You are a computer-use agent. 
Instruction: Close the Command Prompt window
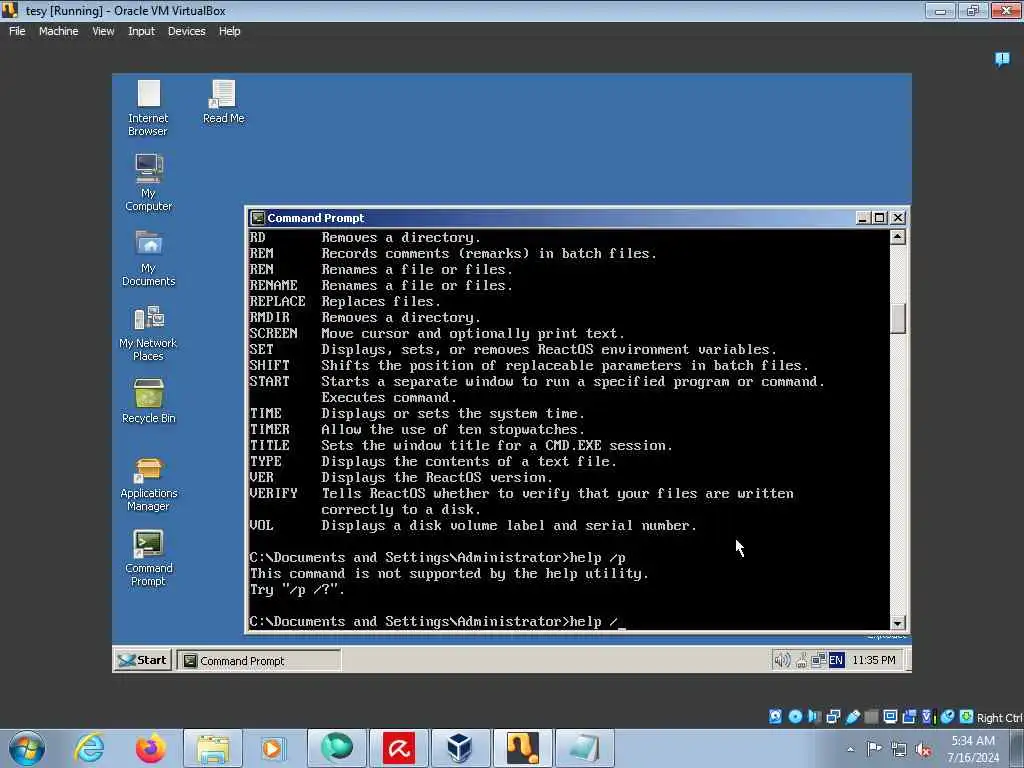pyautogui.click(x=898, y=217)
